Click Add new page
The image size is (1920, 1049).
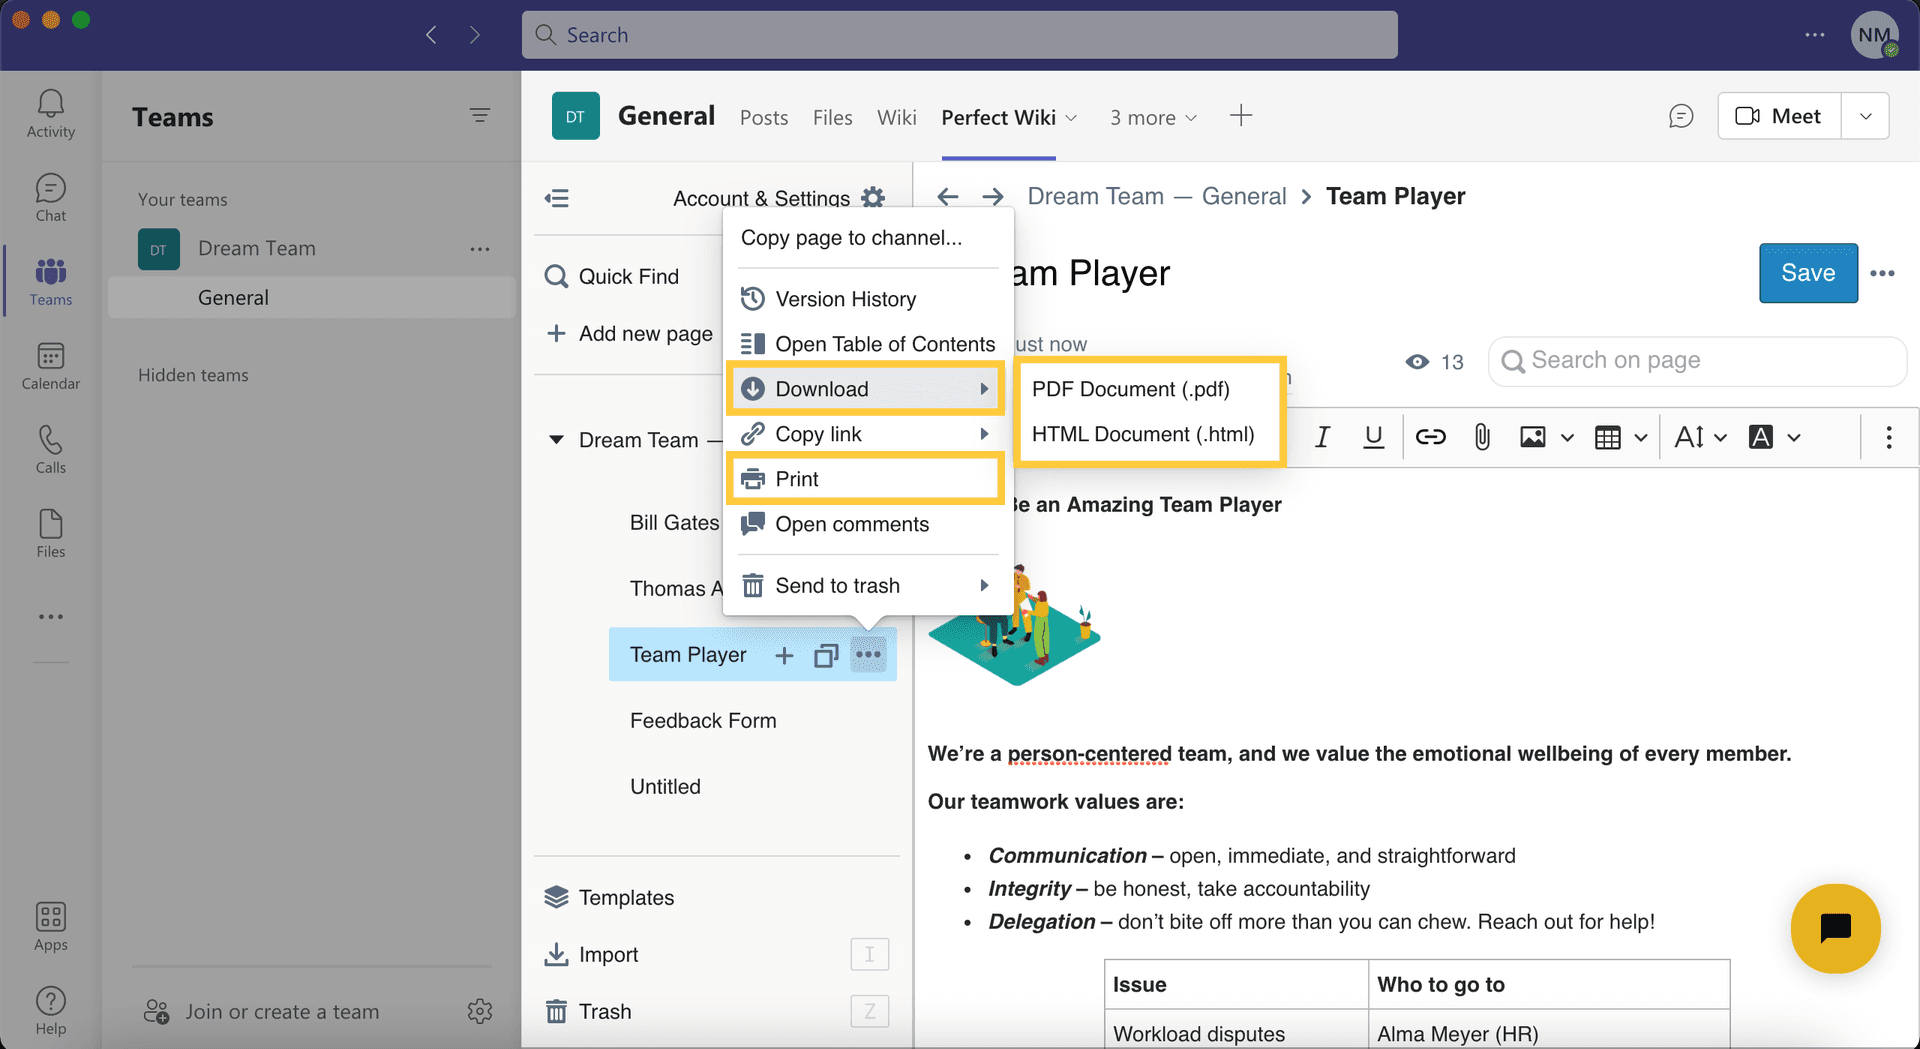(645, 334)
